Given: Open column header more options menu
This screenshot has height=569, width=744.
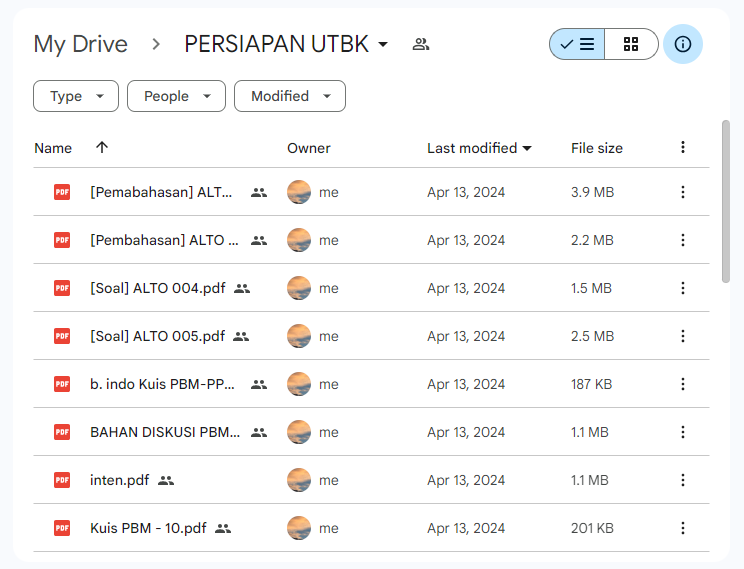Looking at the screenshot, I should (x=683, y=147).
